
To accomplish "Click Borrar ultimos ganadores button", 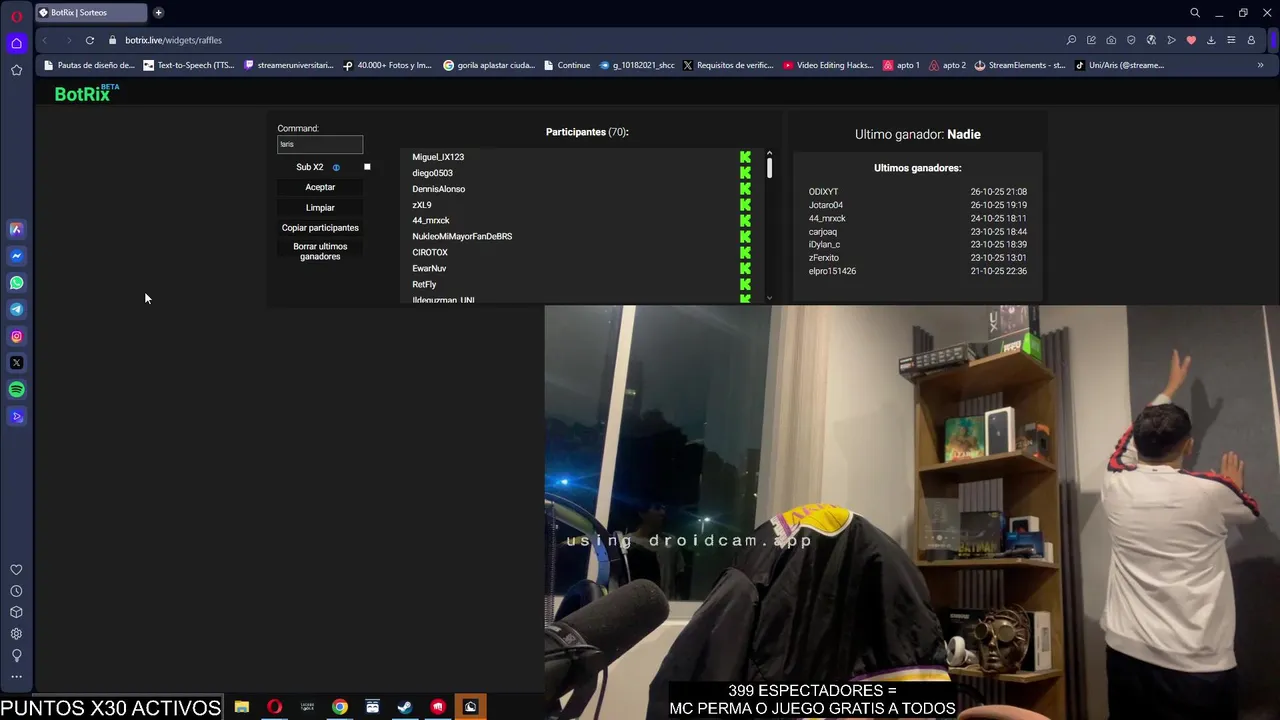I will tap(320, 252).
